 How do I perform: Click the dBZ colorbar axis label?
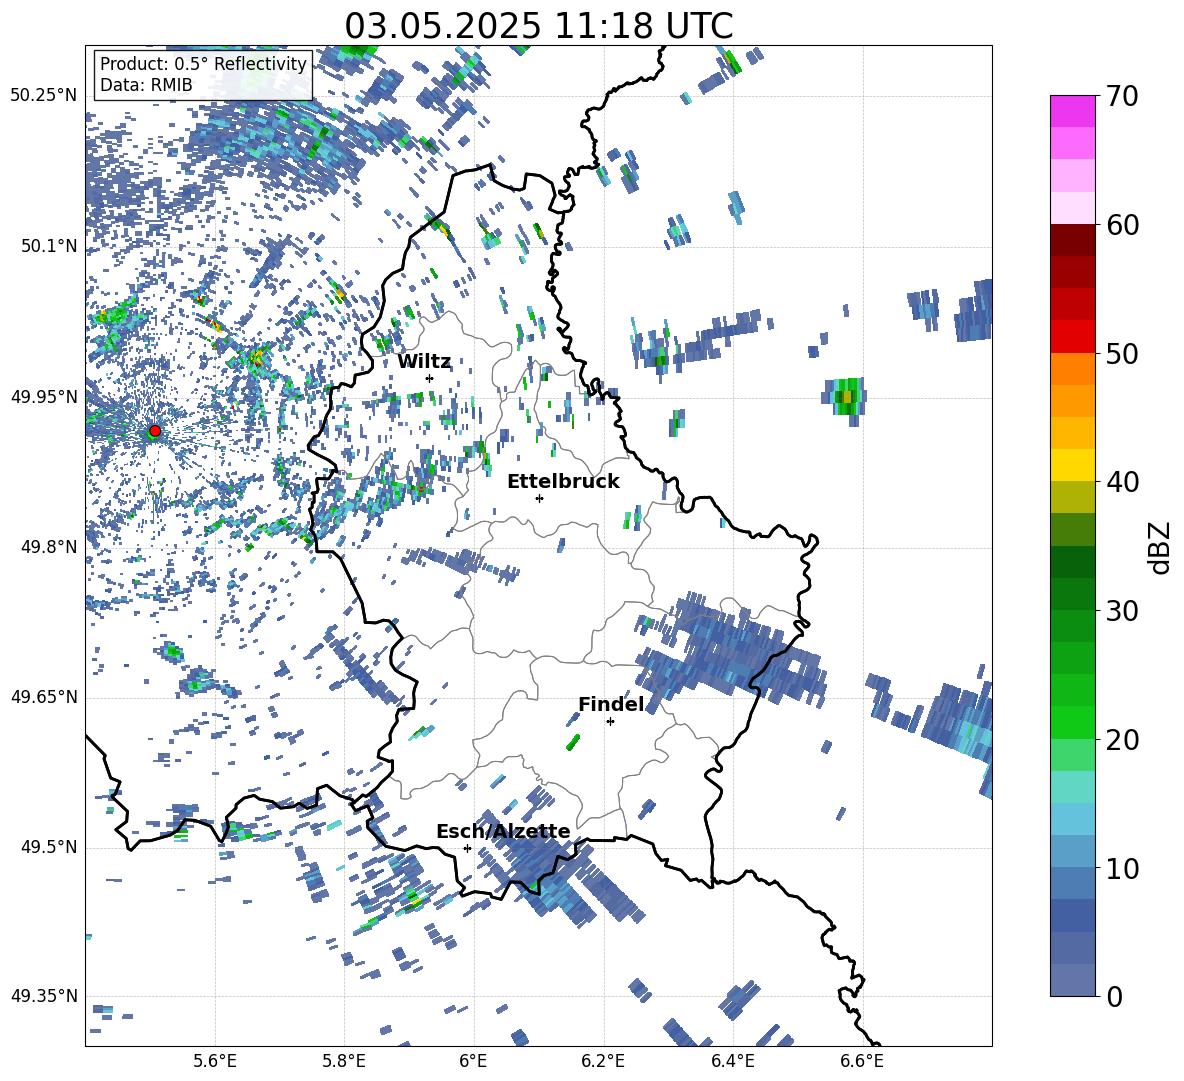[x=1159, y=547]
